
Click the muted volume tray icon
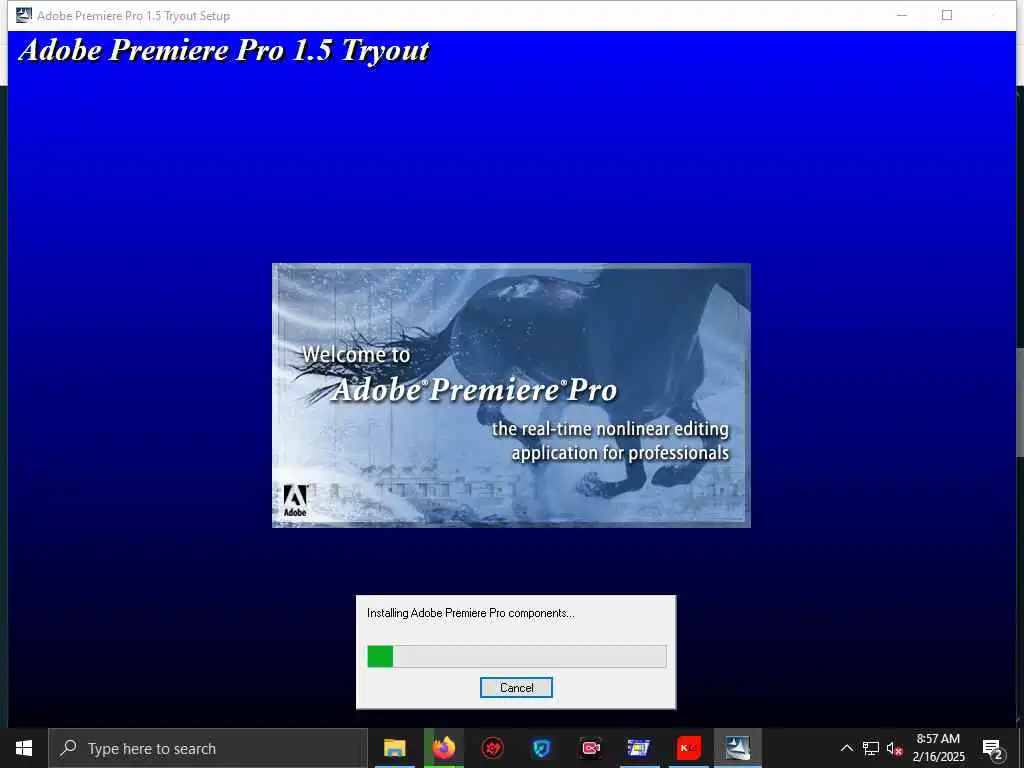(x=894, y=748)
